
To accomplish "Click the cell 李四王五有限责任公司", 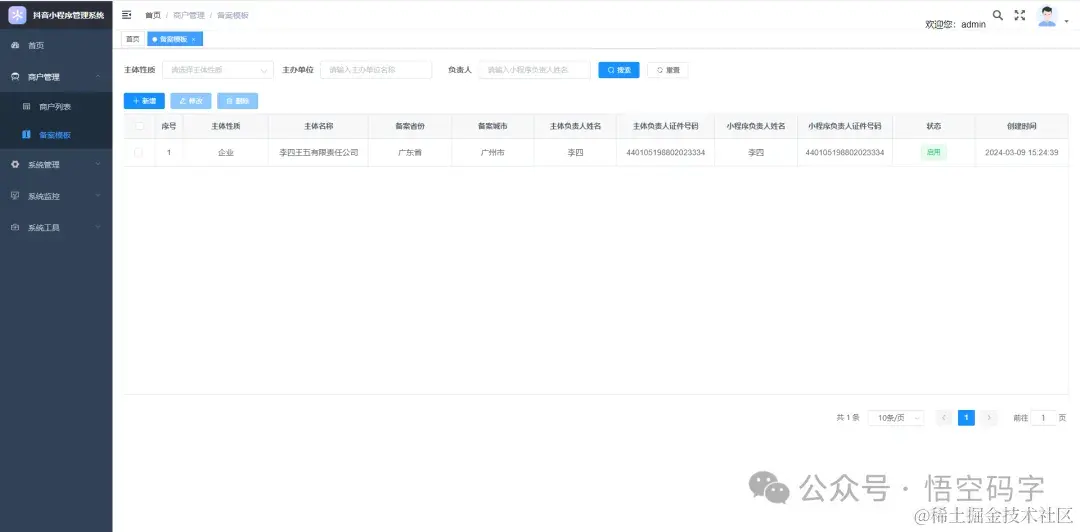I will pos(319,152).
